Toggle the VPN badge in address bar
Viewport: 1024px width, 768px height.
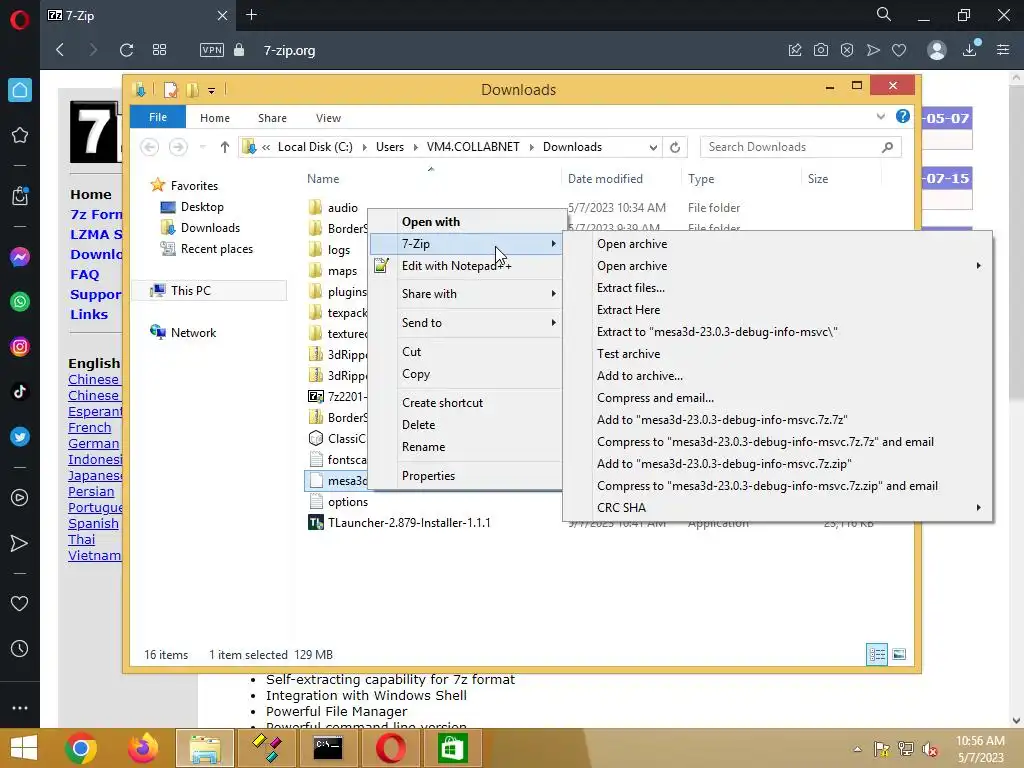(x=212, y=50)
